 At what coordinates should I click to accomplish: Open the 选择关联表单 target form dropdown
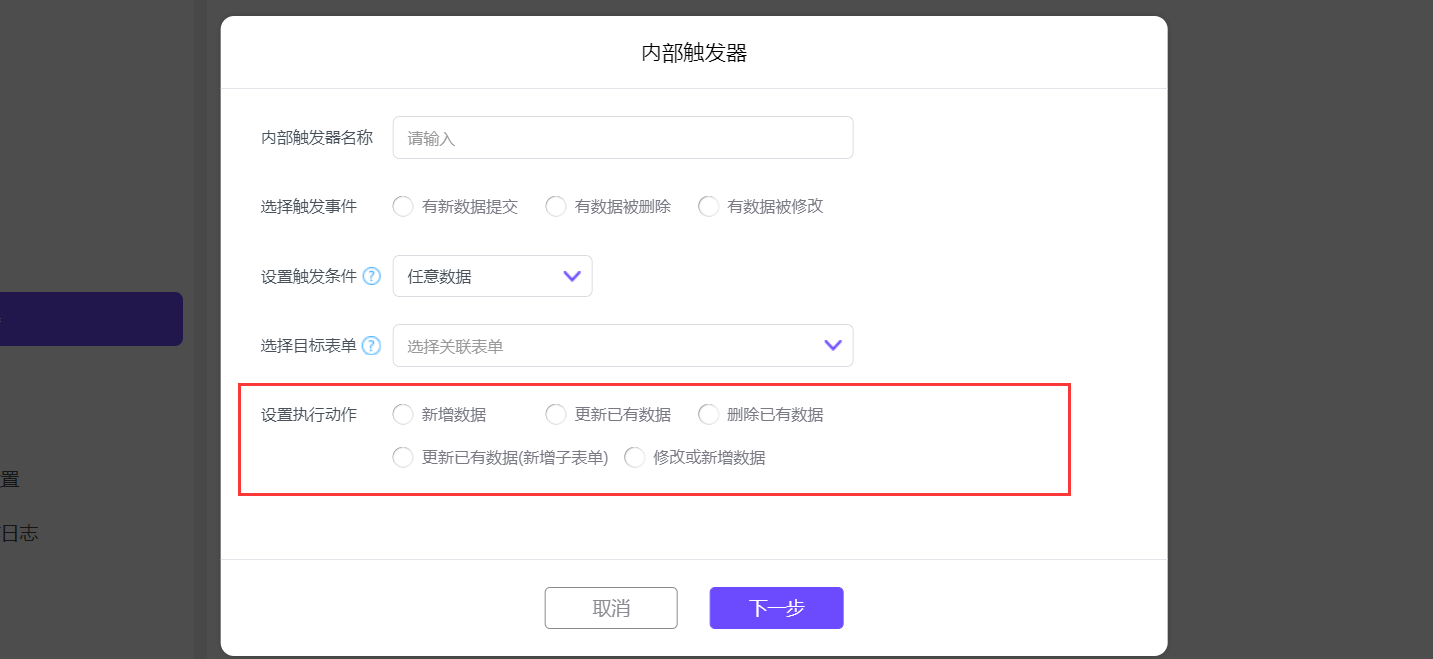(622, 346)
